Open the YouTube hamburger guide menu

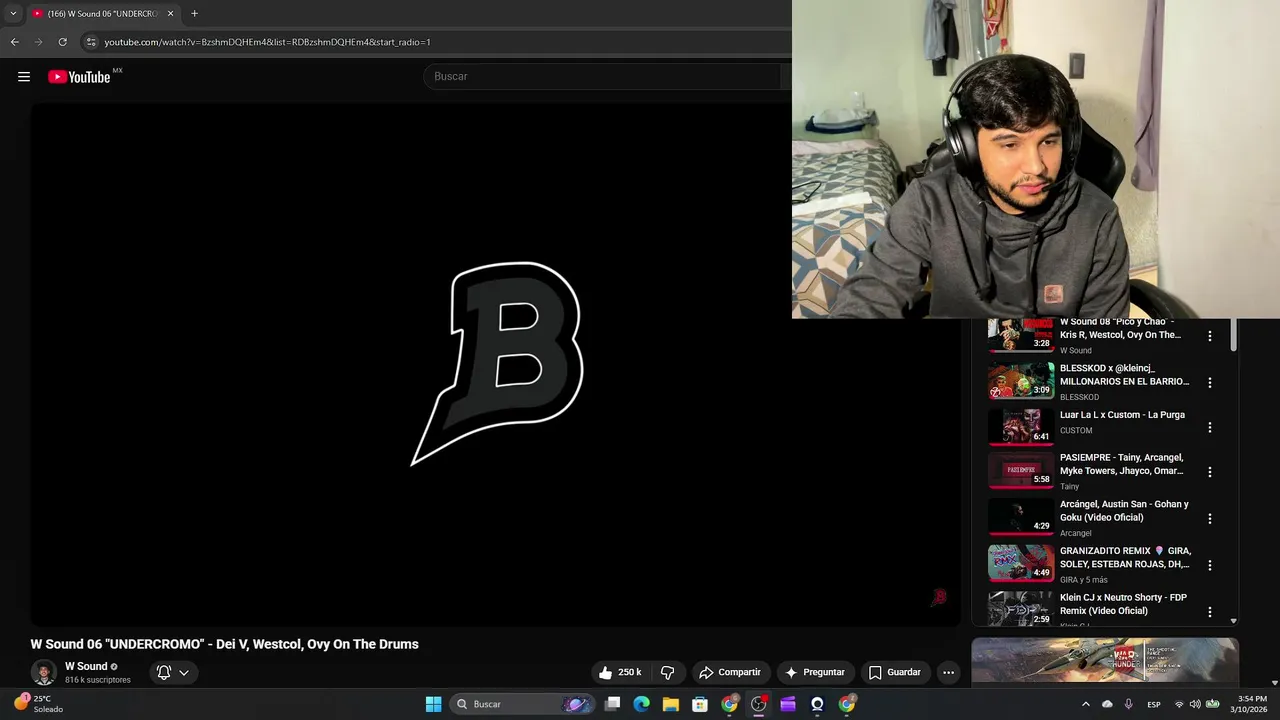tap(24, 77)
